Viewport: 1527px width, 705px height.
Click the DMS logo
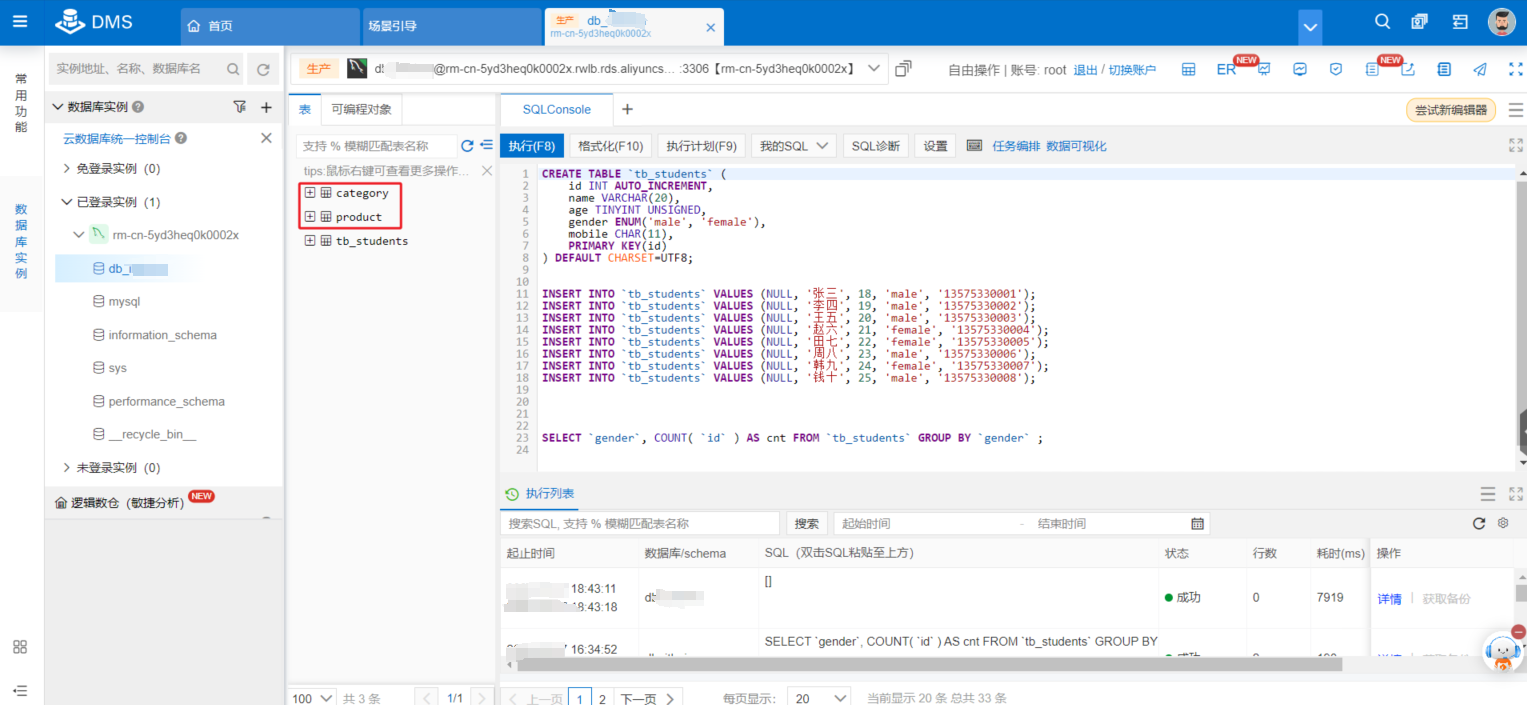(94, 22)
